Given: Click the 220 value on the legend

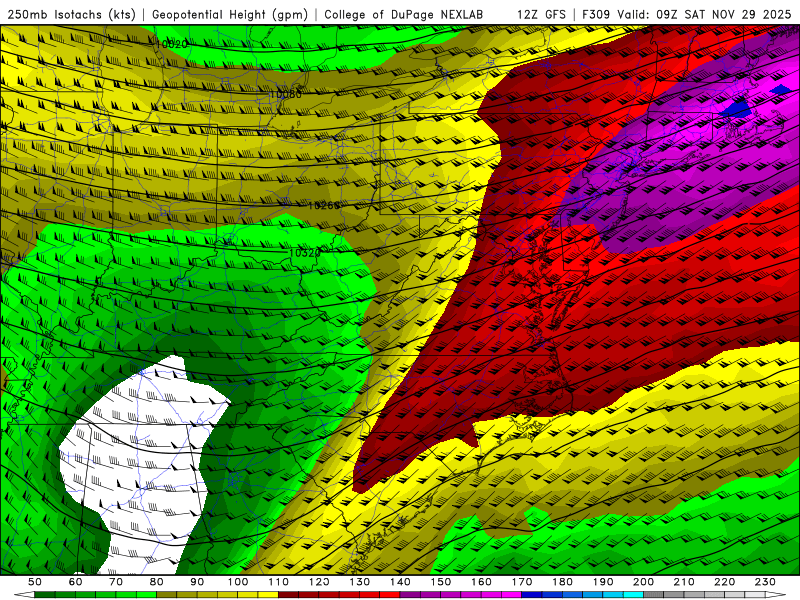Looking at the screenshot, I should pos(724,582).
